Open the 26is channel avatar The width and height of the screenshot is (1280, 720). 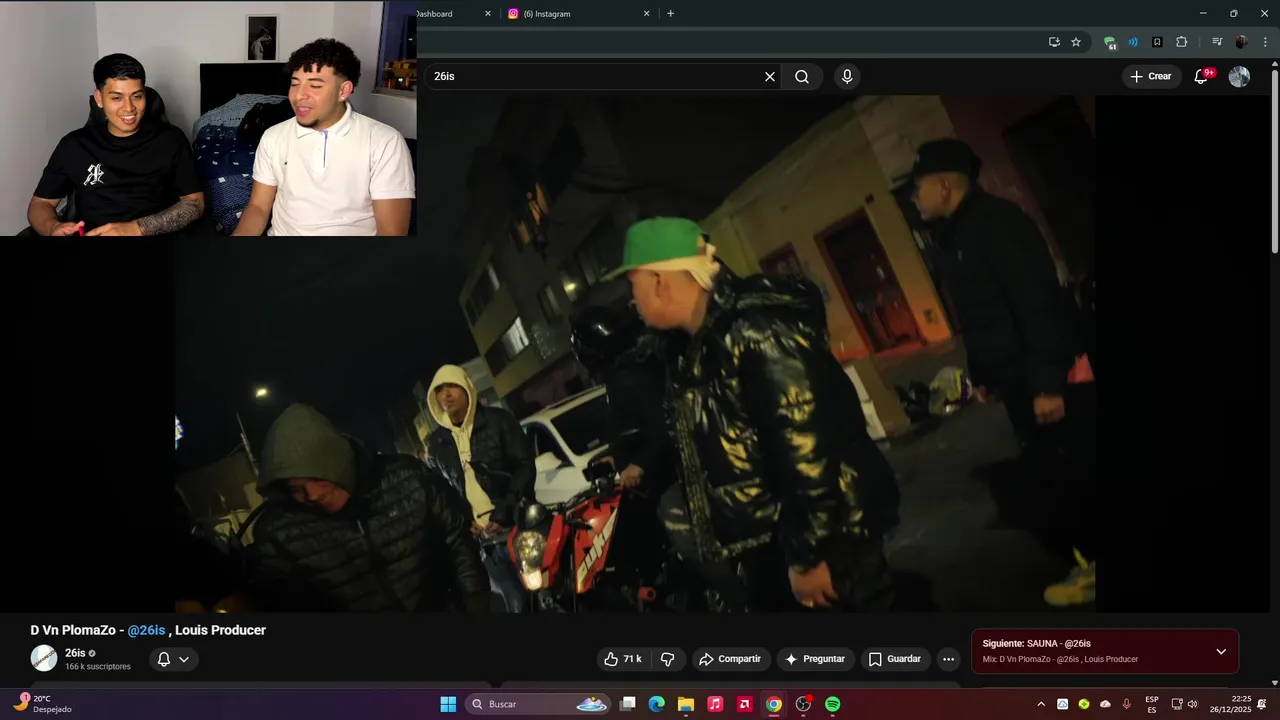[44, 658]
